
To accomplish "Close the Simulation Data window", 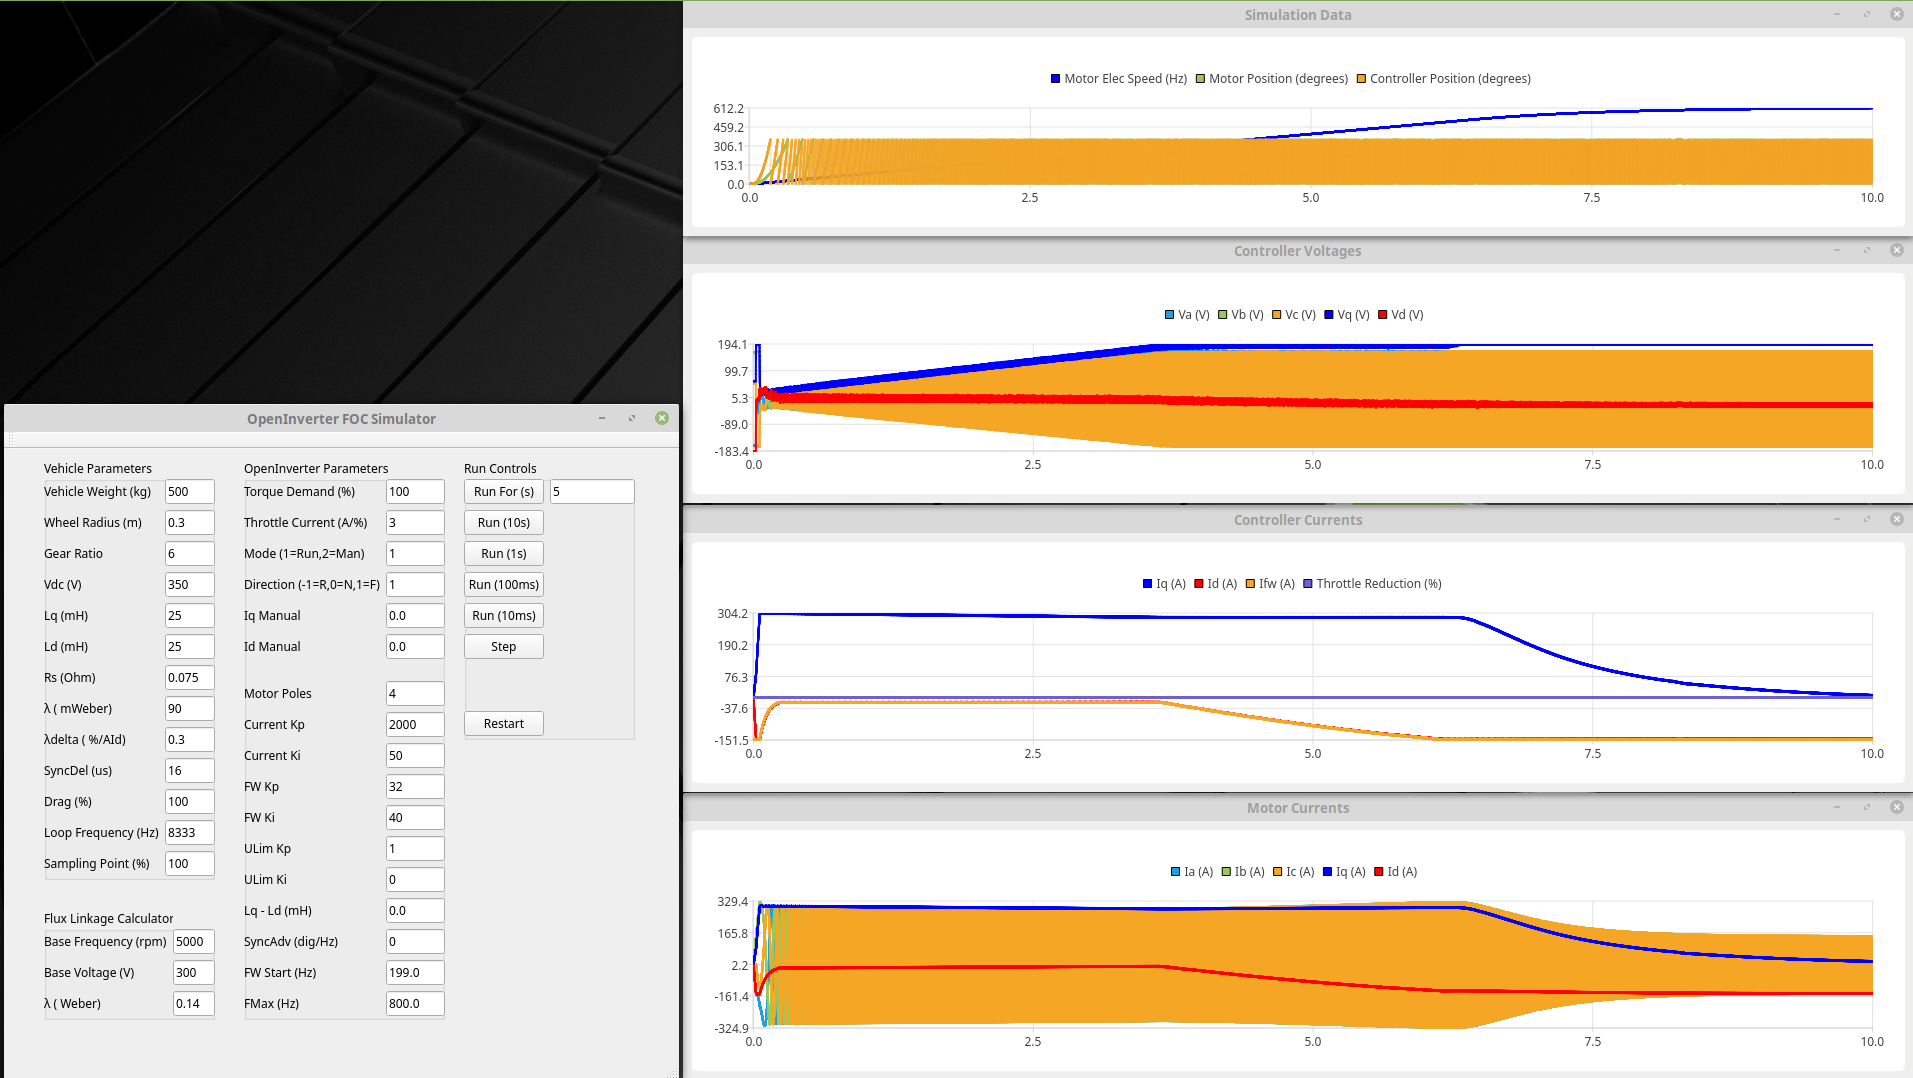I will coord(1896,14).
